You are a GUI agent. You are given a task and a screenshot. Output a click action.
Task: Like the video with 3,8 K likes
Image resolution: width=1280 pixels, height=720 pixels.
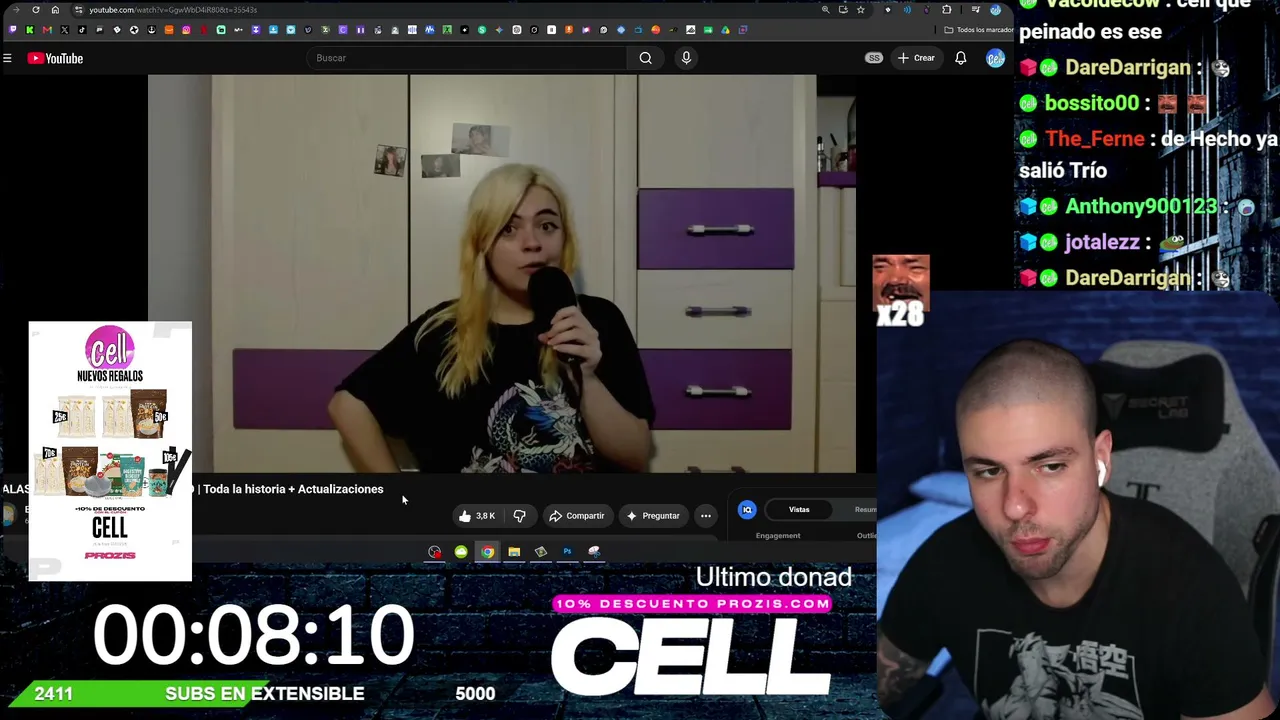[478, 516]
